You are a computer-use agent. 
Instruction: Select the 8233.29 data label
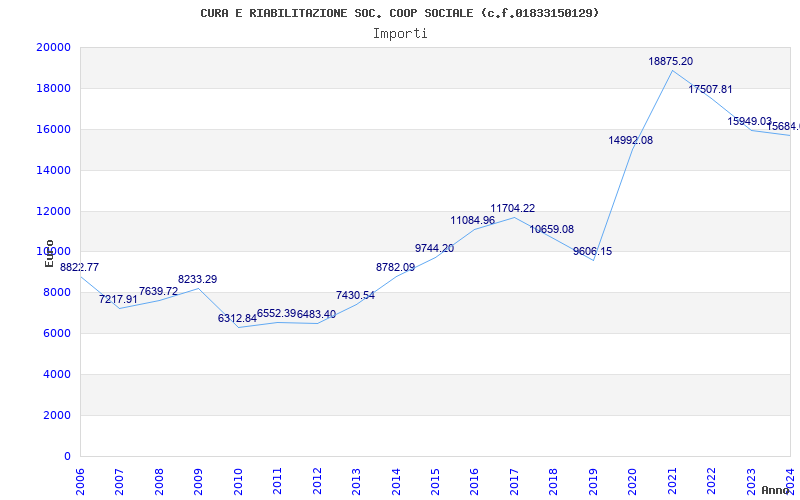pos(197,280)
